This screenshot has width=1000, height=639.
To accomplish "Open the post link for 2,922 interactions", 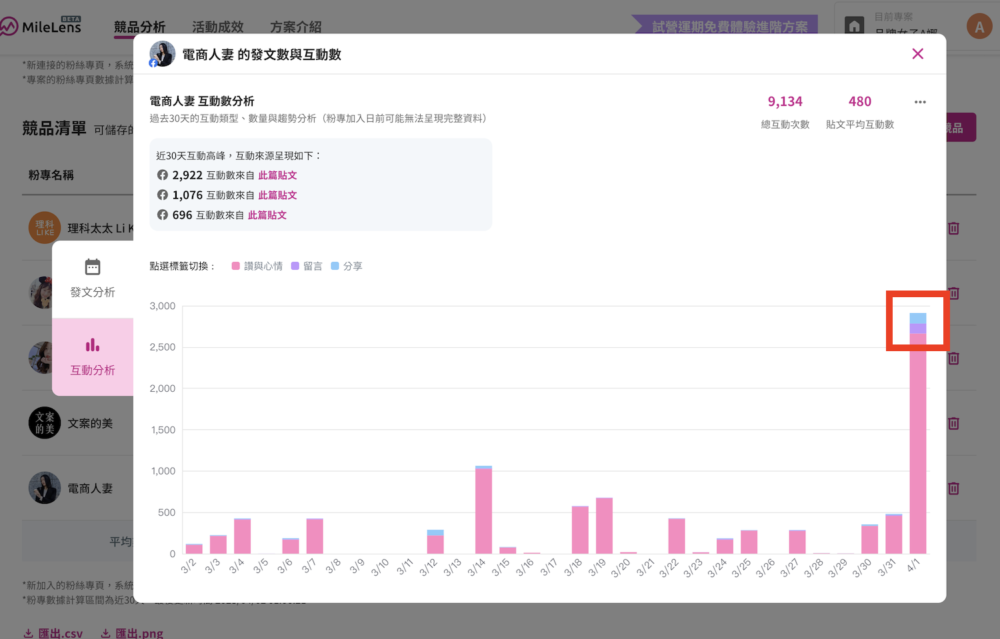I will [277, 175].
